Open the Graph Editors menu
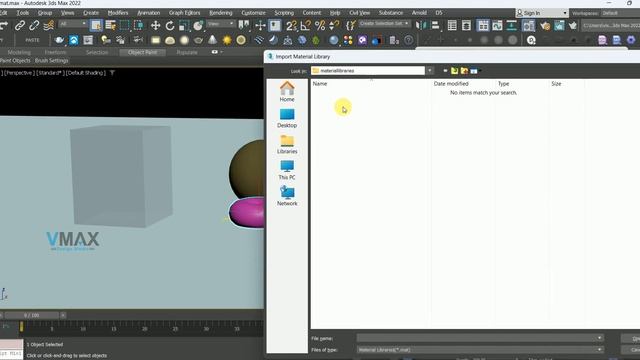Screen dimensions: 640x360 coord(184,13)
